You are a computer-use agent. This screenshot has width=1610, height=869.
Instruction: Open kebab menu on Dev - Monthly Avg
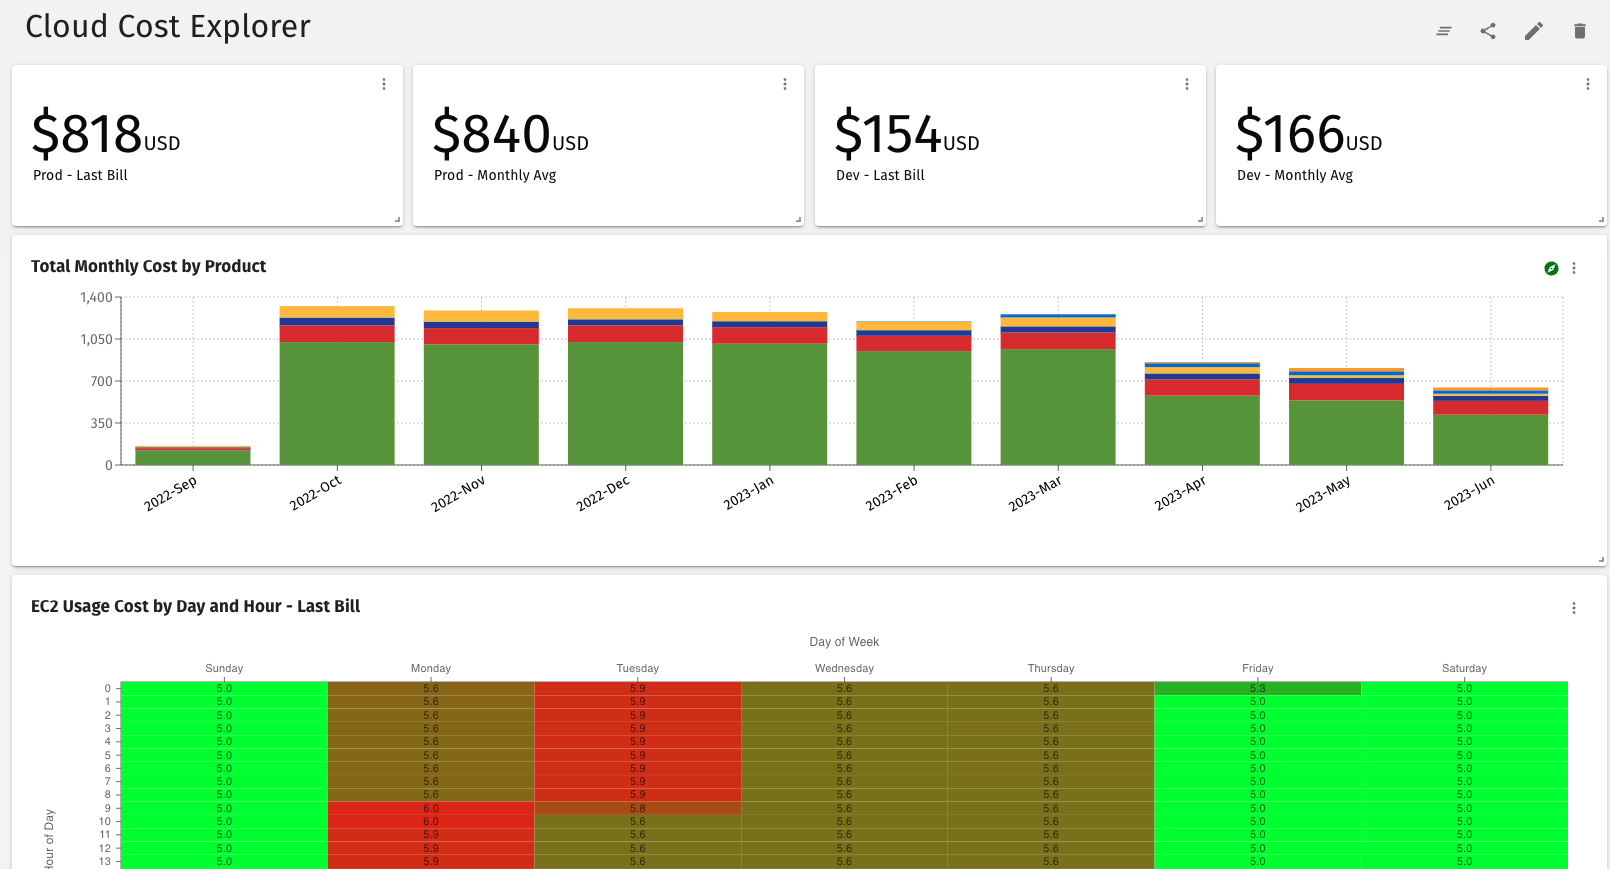pyautogui.click(x=1587, y=84)
